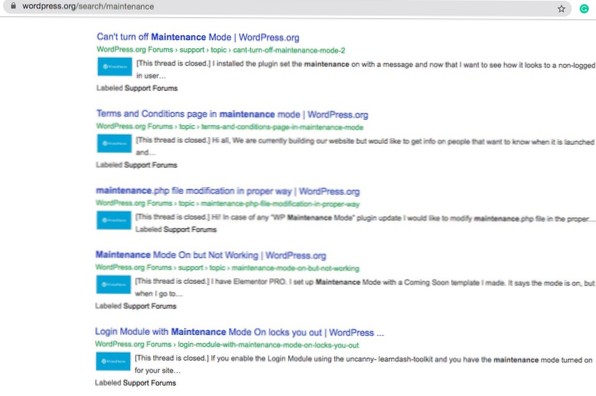The height and width of the screenshot is (396, 596).
Task: Select "Support Forums" label under Terms and Conditions result
Action: coord(151,165)
